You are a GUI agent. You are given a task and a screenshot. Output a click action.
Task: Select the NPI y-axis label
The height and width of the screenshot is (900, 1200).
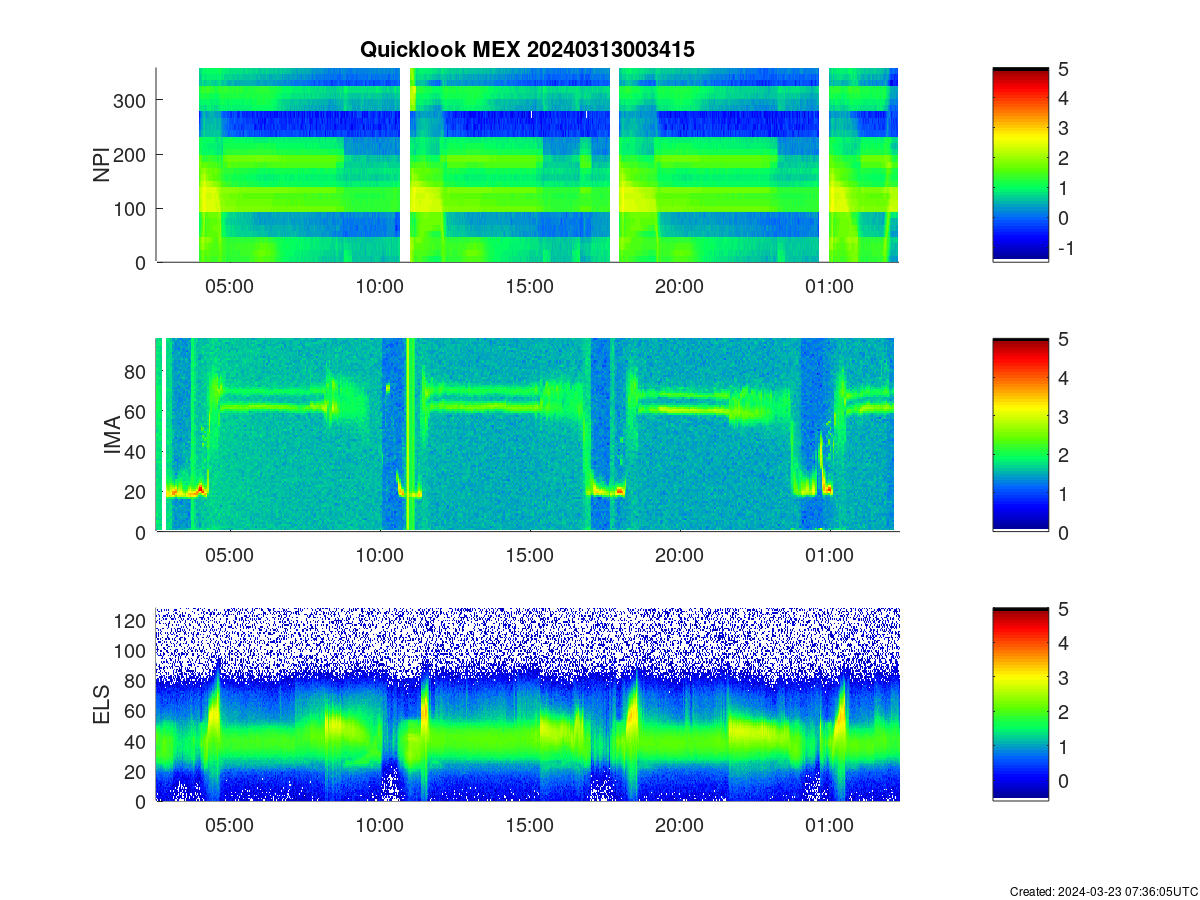tap(101, 165)
